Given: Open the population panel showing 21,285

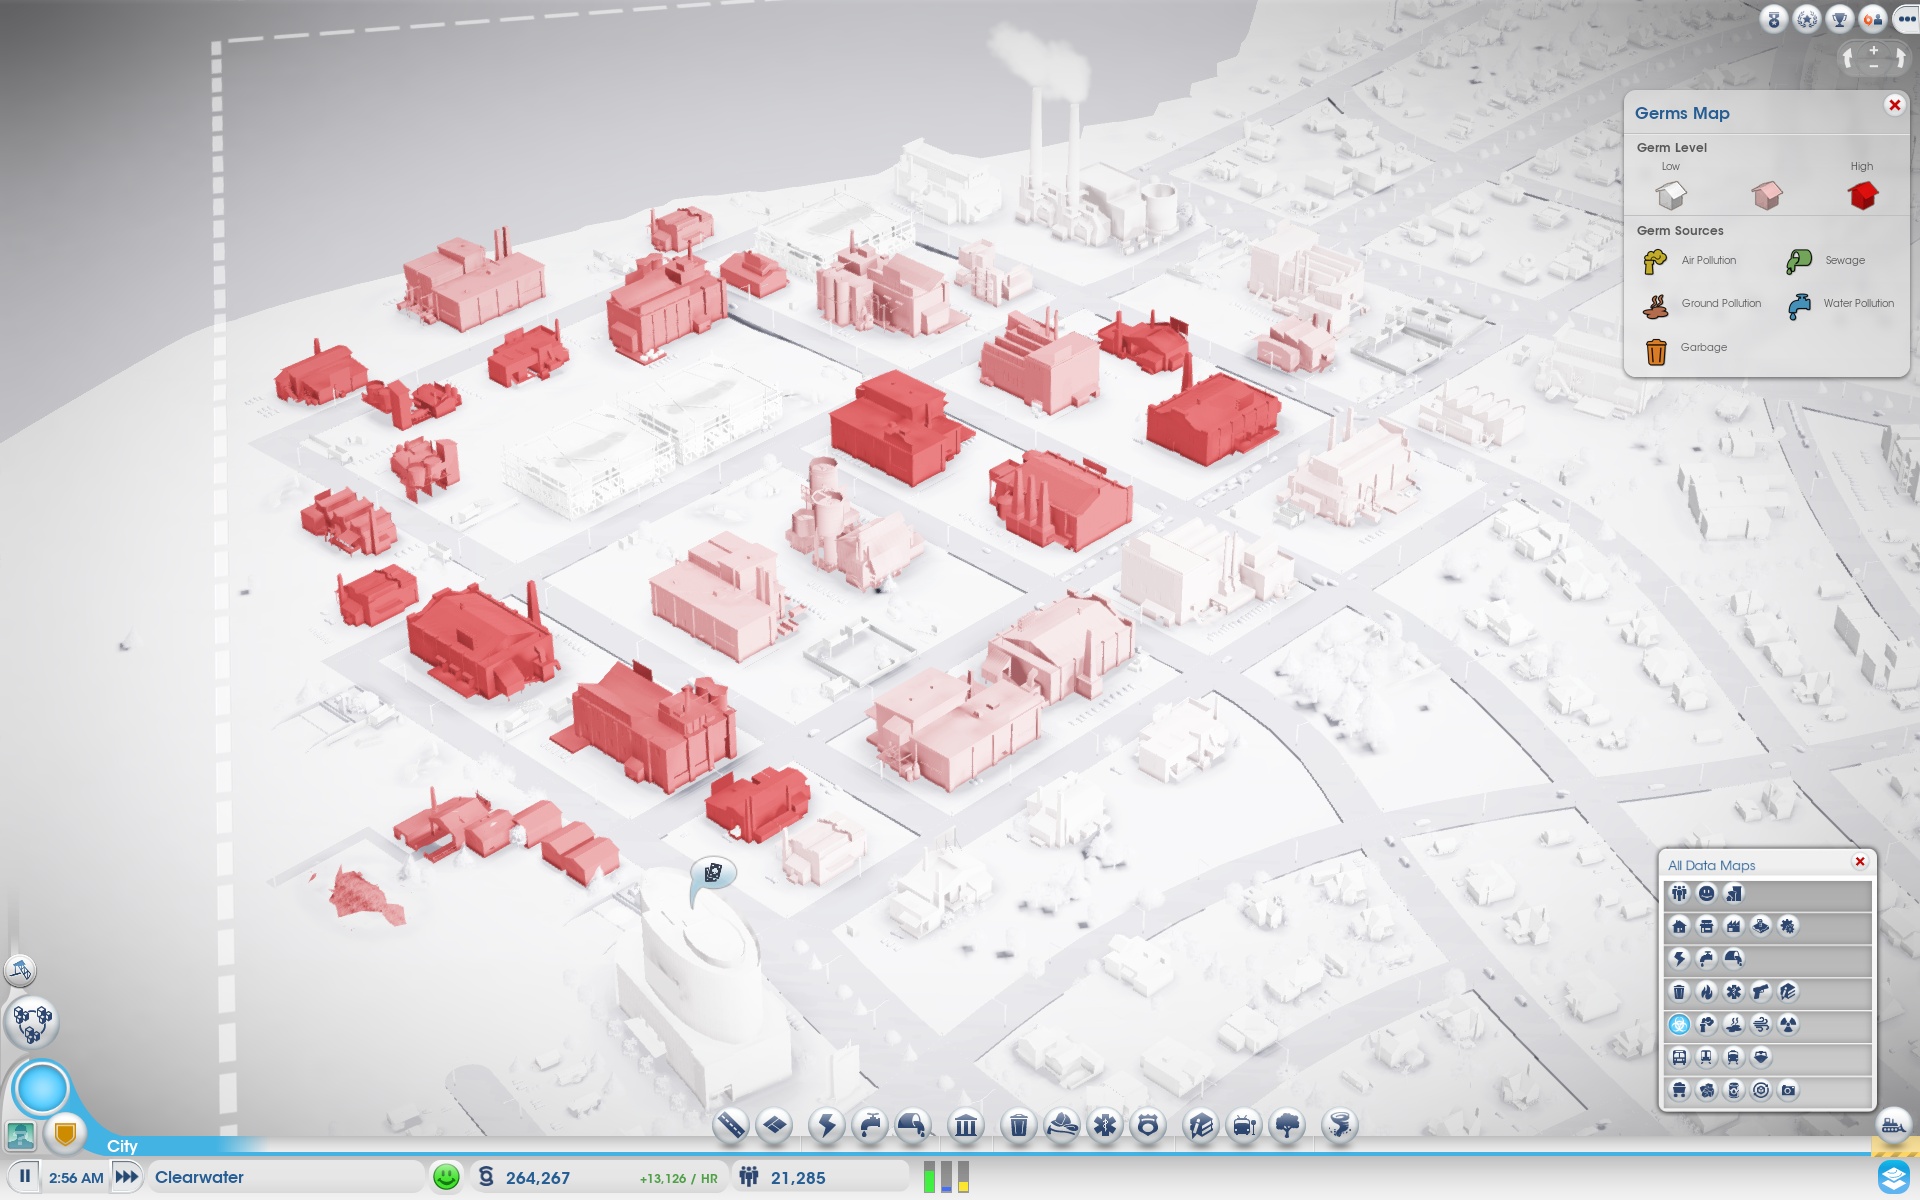Looking at the screenshot, I should (820, 1177).
